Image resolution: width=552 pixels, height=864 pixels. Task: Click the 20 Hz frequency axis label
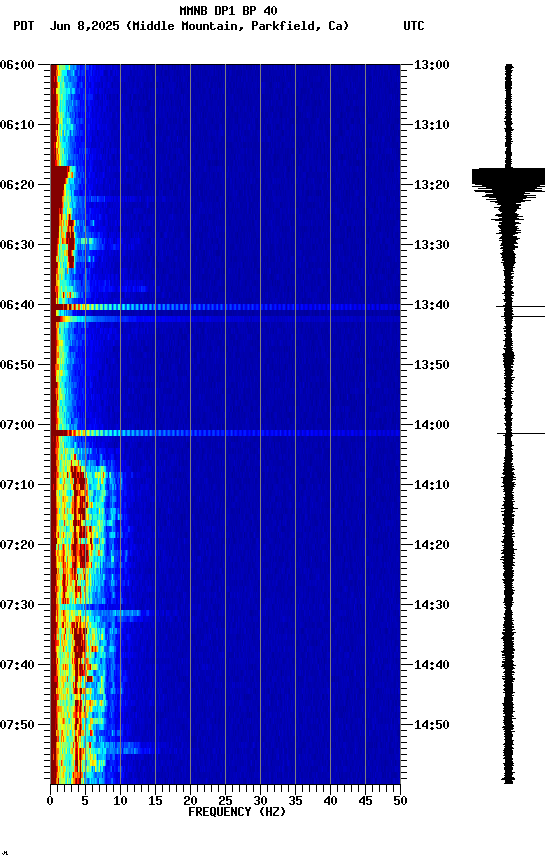pos(191,801)
